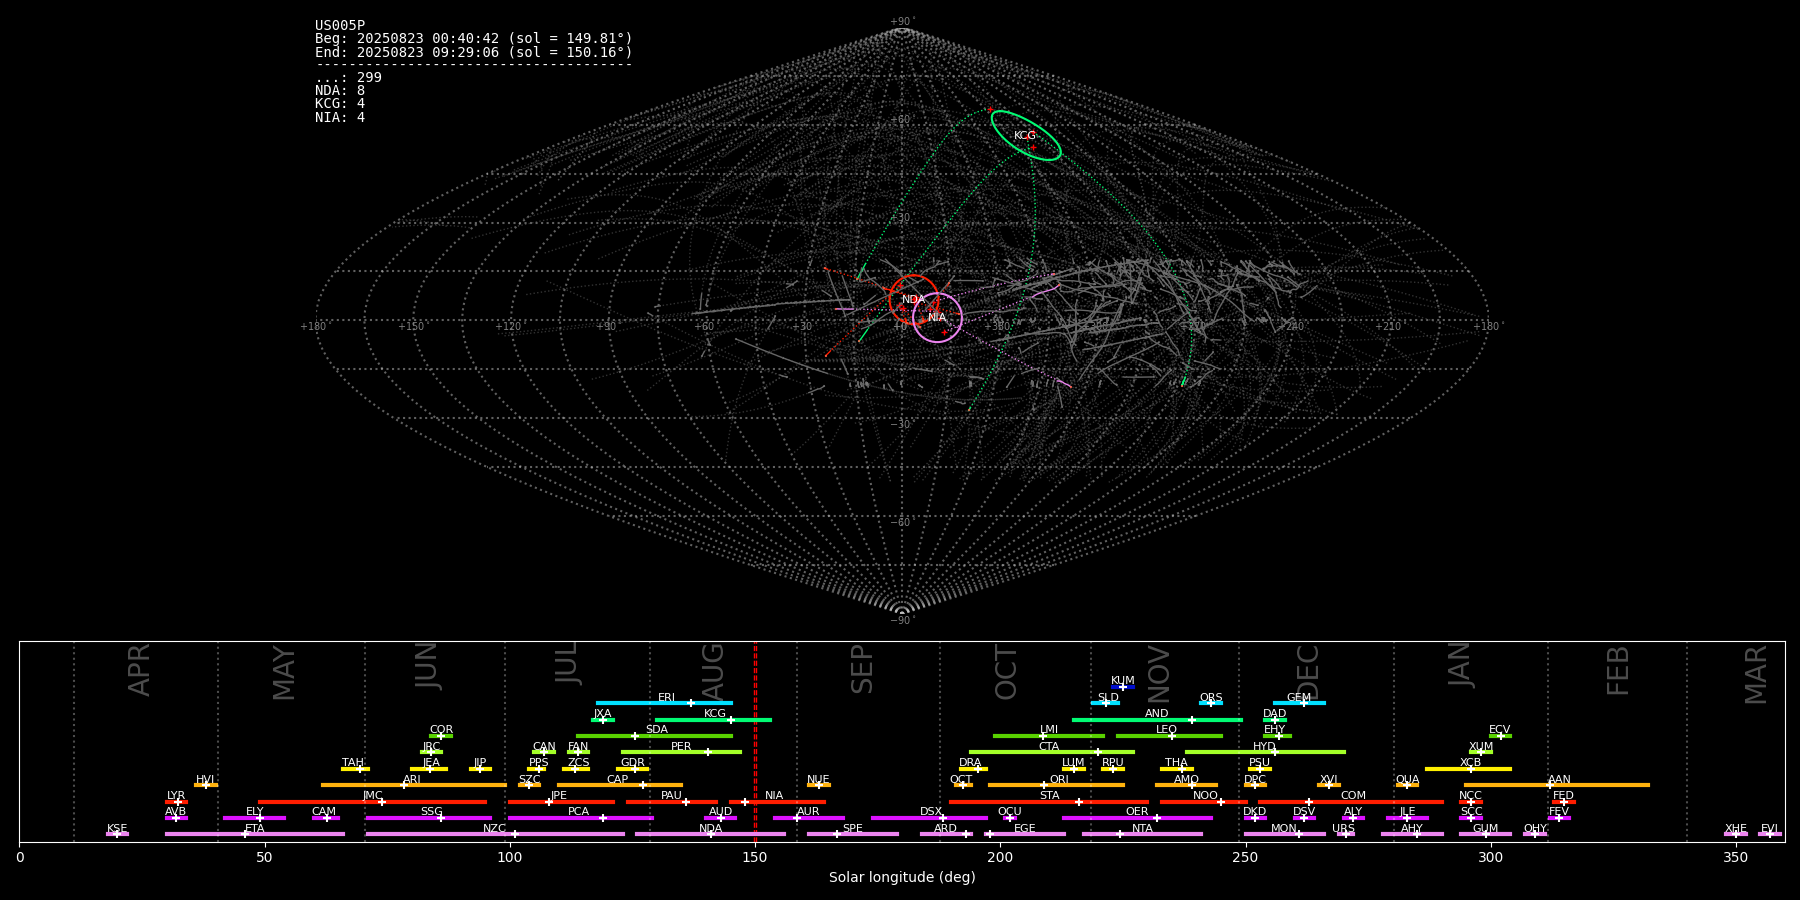Click the LEO shower label on timeline
The image size is (1800, 900).
pos(1166,730)
